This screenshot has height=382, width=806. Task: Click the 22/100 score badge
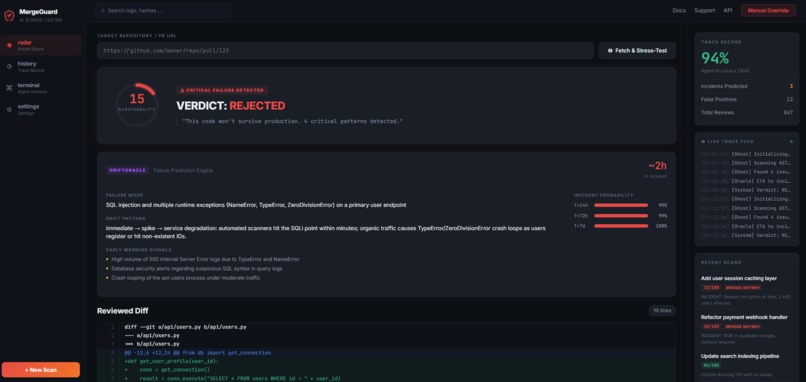coord(711,287)
